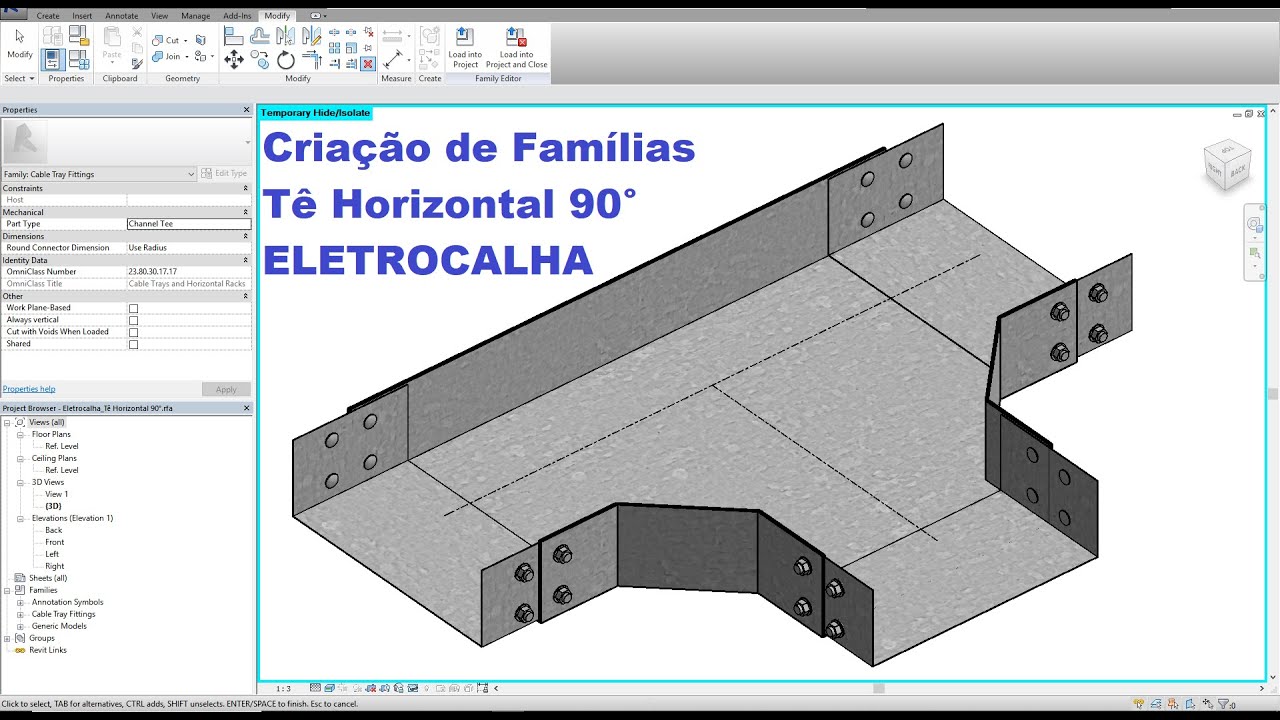The image size is (1280, 720).
Task: Select the Align tool
Action: (233, 36)
